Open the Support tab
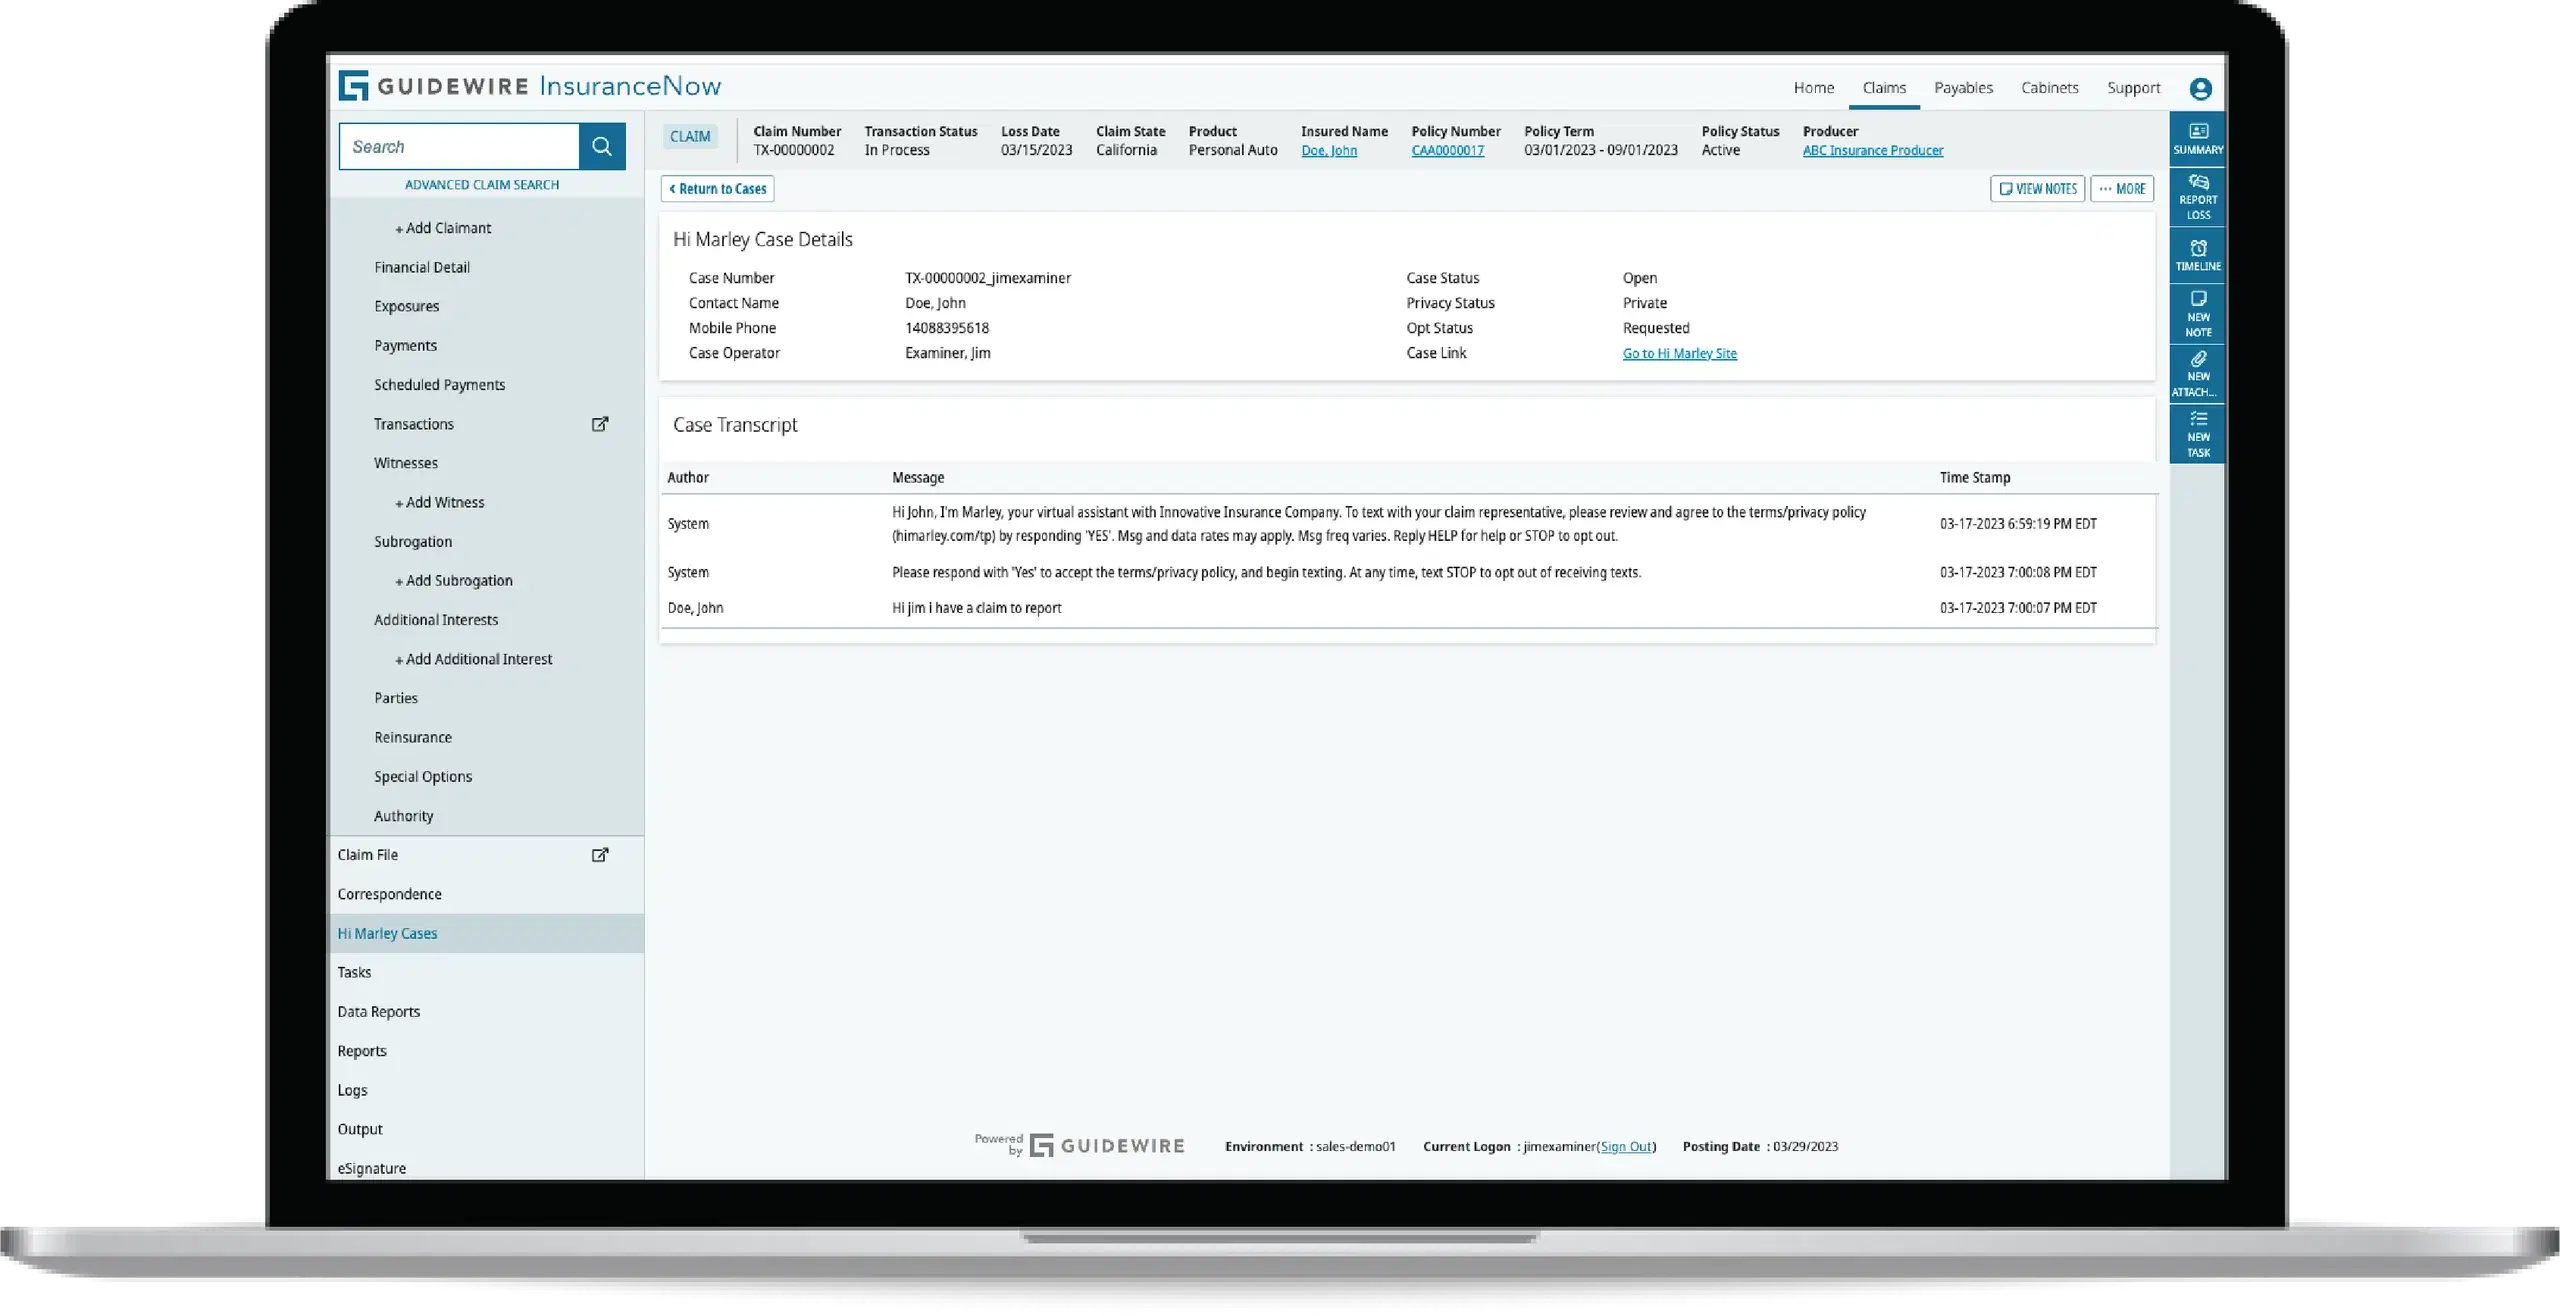This screenshot has height=1316, width=2560. click(x=2133, y=88)
